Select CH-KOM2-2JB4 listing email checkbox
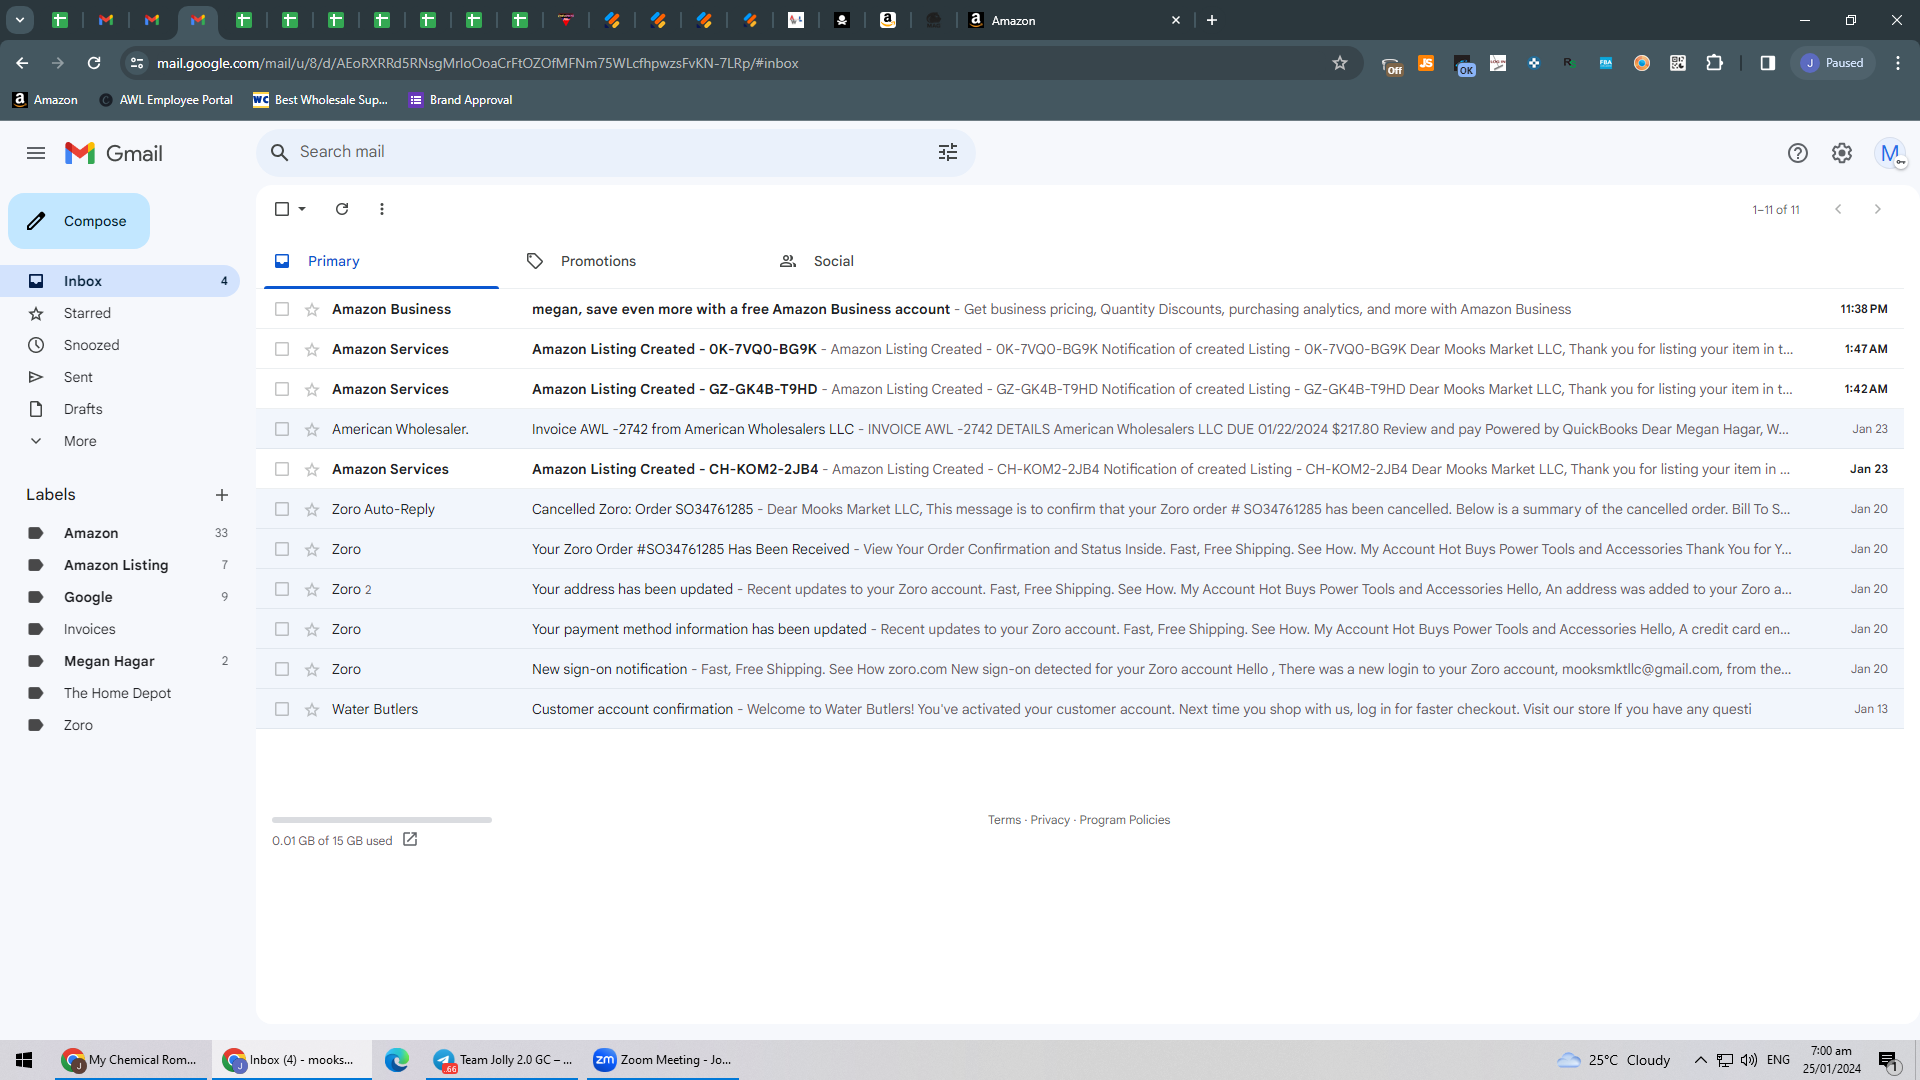Viewport: 1920px width, 1080px height. (x=282, y=470)
